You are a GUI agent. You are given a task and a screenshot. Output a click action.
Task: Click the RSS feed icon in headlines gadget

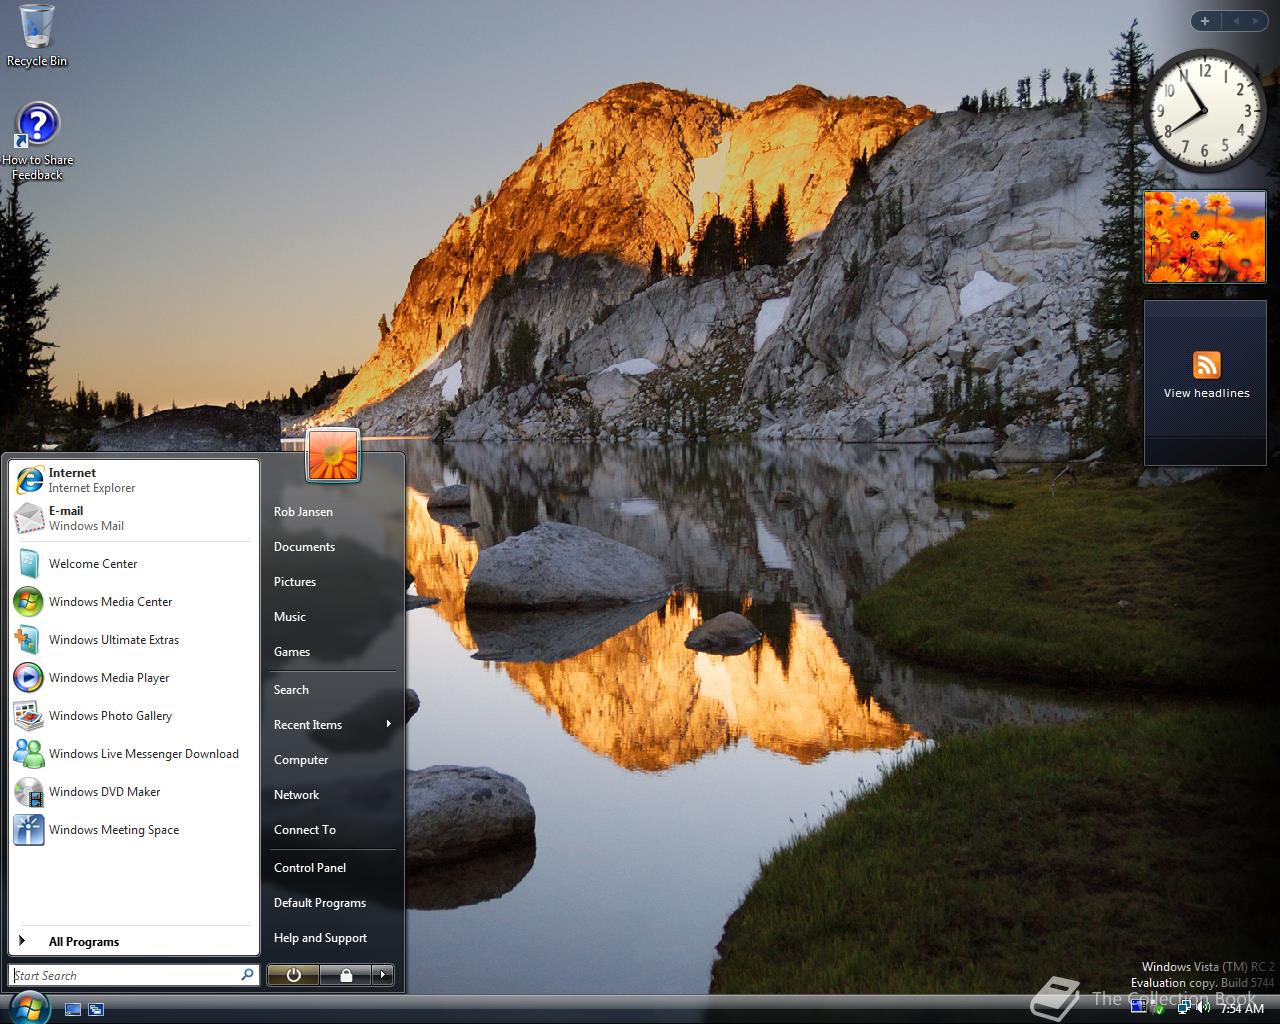tap(1206, 365)
